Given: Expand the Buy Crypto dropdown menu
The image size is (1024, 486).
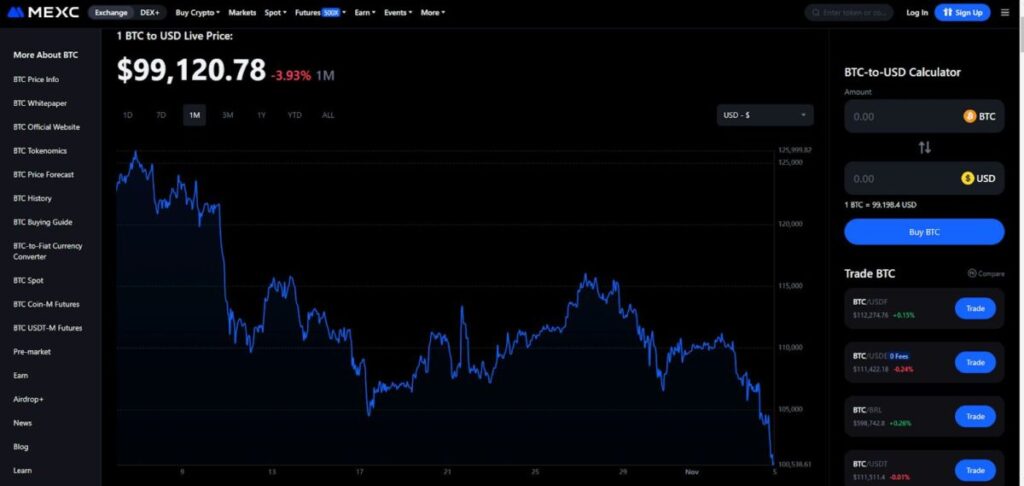Looking at the screenshot, I should pos(197,12).
